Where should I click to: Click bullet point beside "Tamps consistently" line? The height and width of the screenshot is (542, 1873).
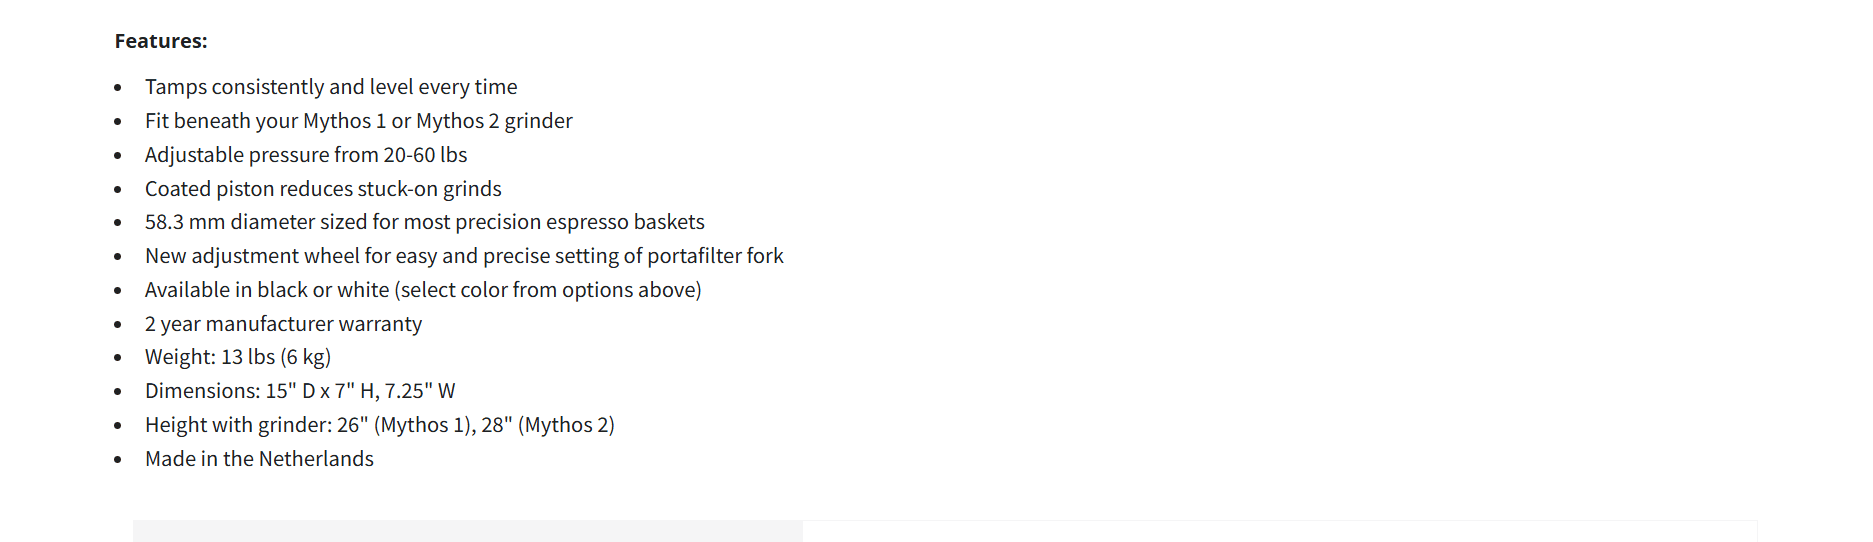(x=118, y=88)
